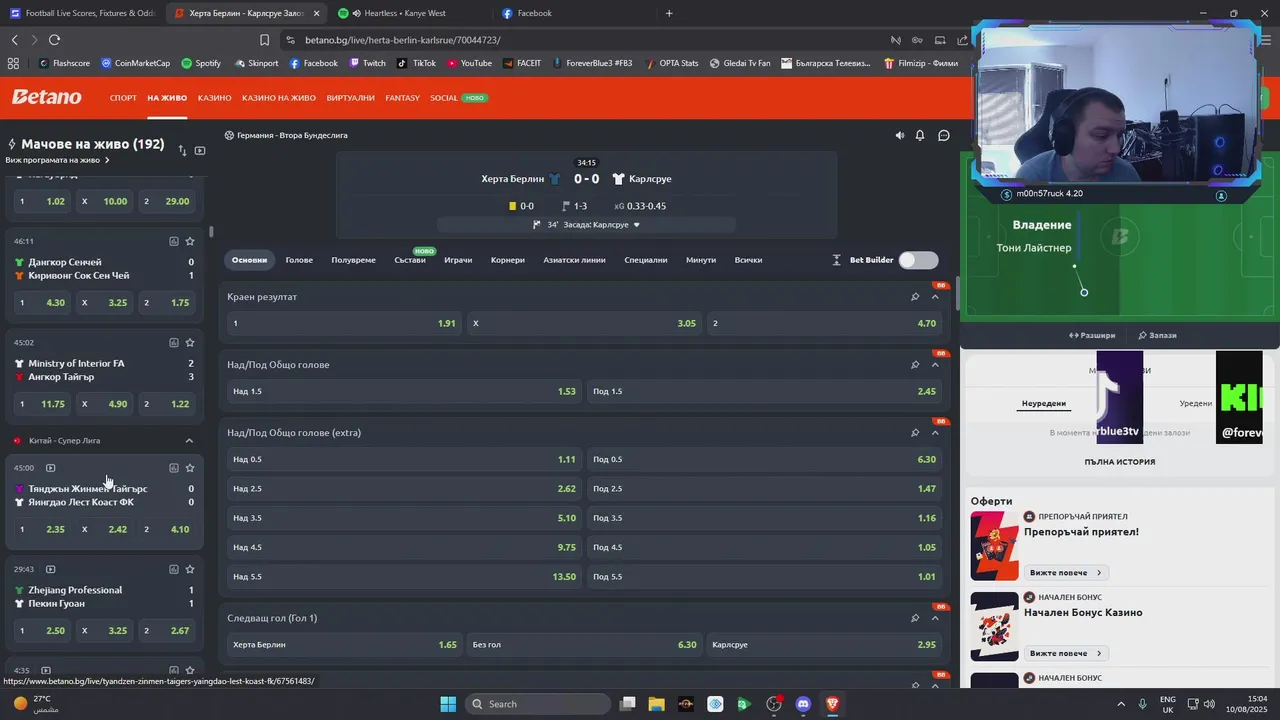Select the Играчи tab
This screenshot has height=720, width=1280.
coord(458,260)
